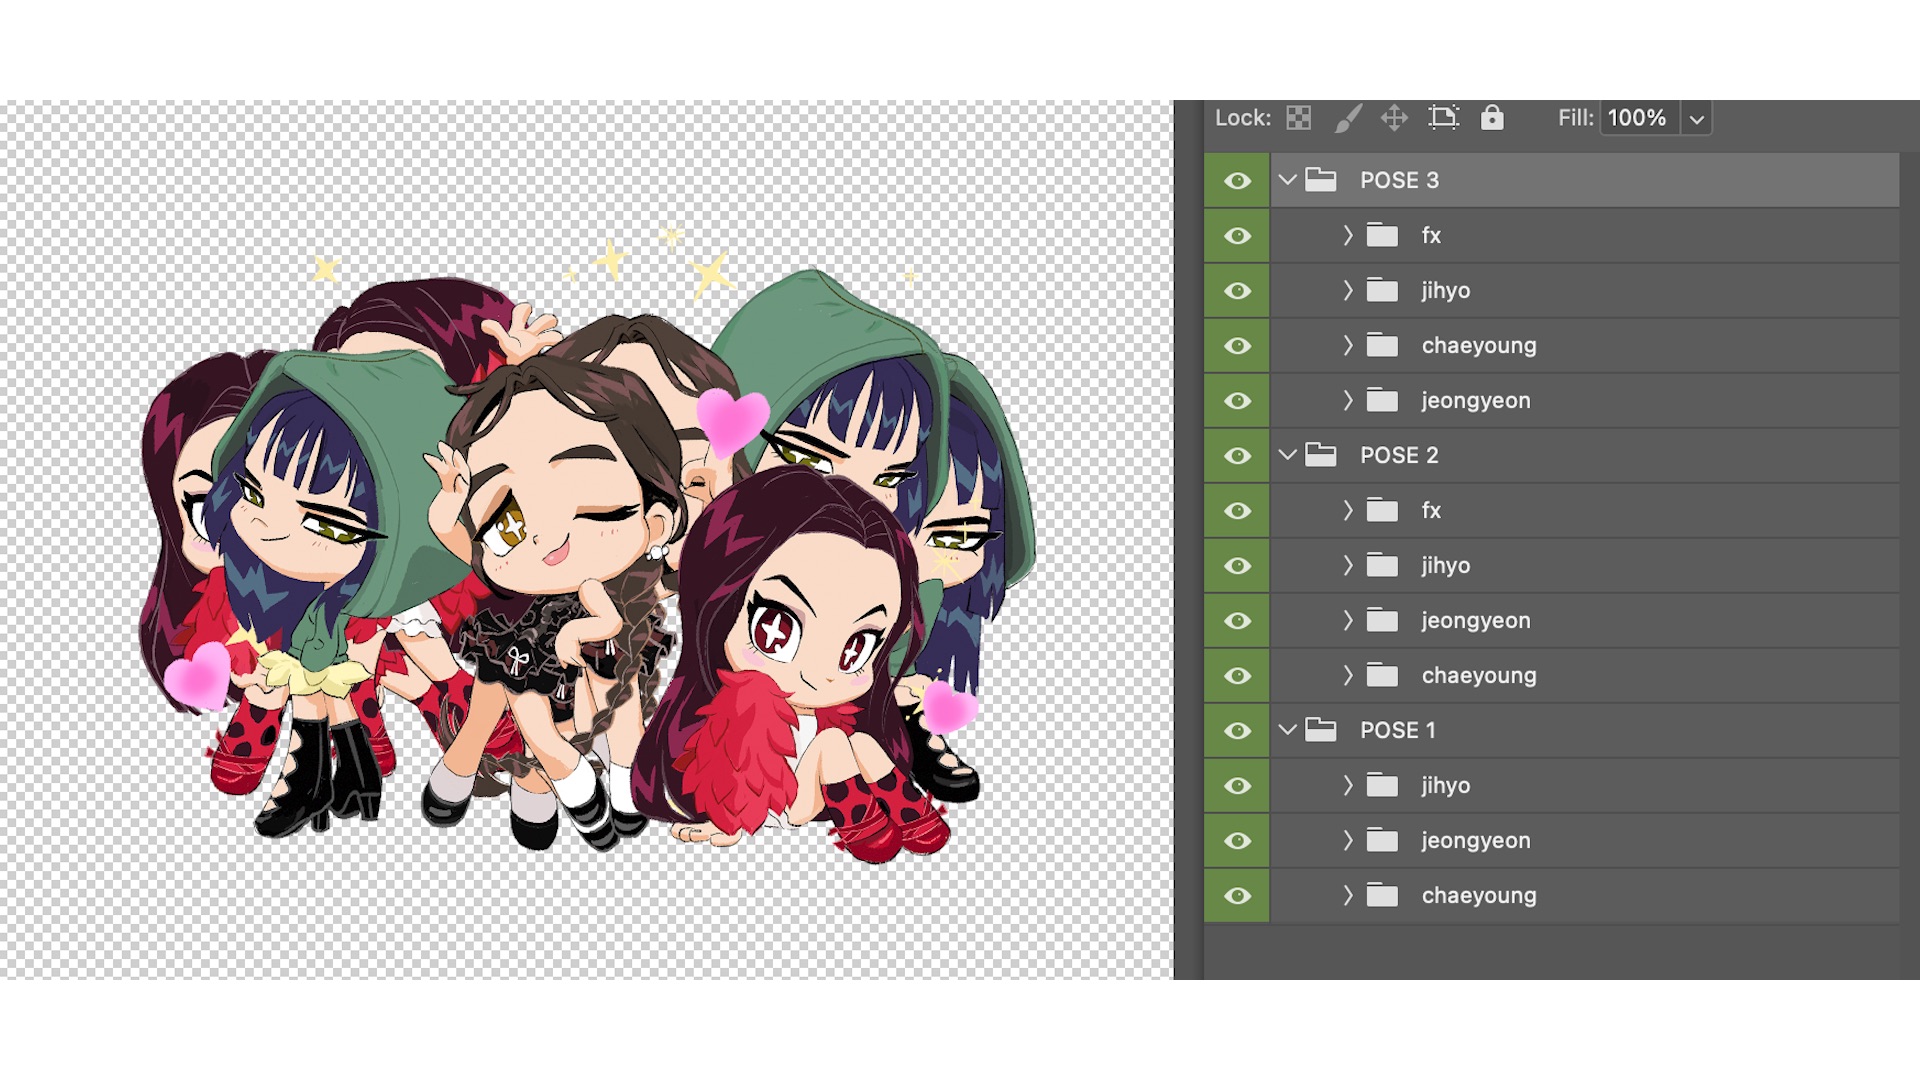Toggle visibility of POSE 2 group
This screenshot has width=1920, height=1080.
(1237, 455)
